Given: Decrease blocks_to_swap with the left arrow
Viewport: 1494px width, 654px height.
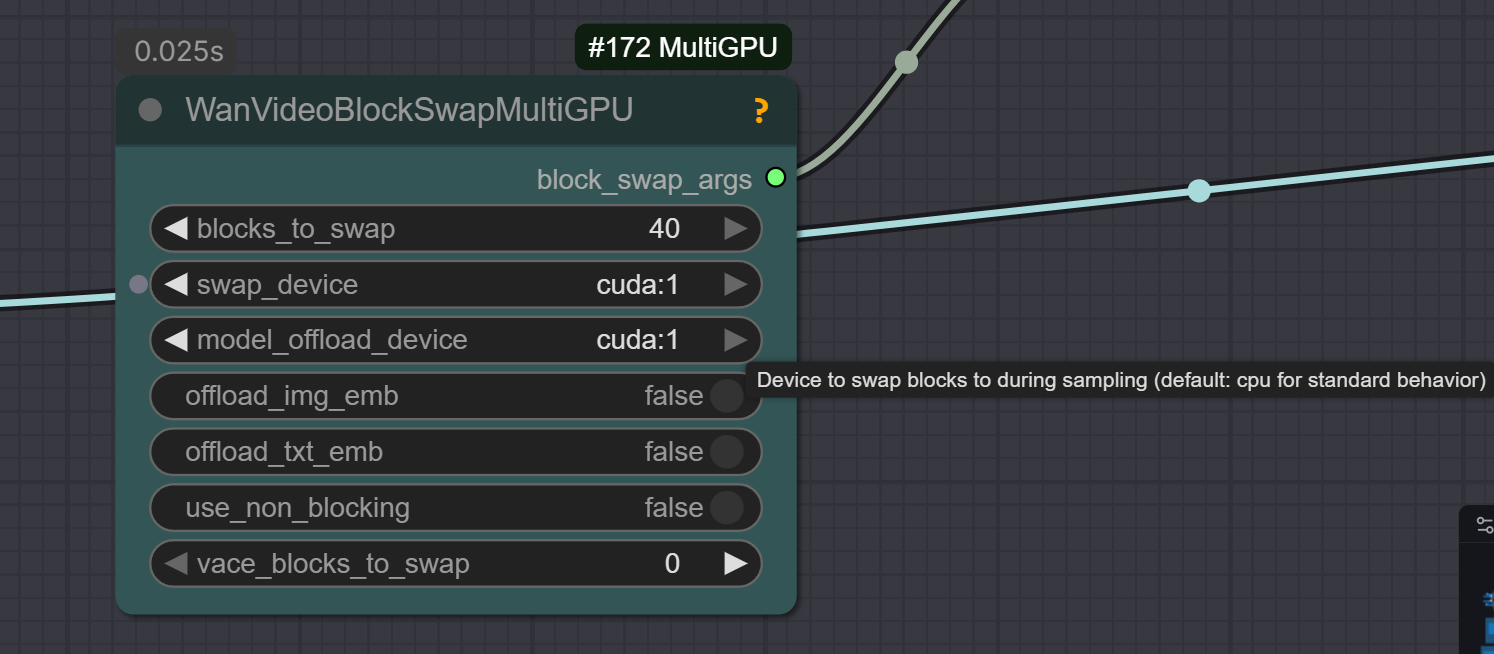Looking at the screenshot, I should coord(176,229).
